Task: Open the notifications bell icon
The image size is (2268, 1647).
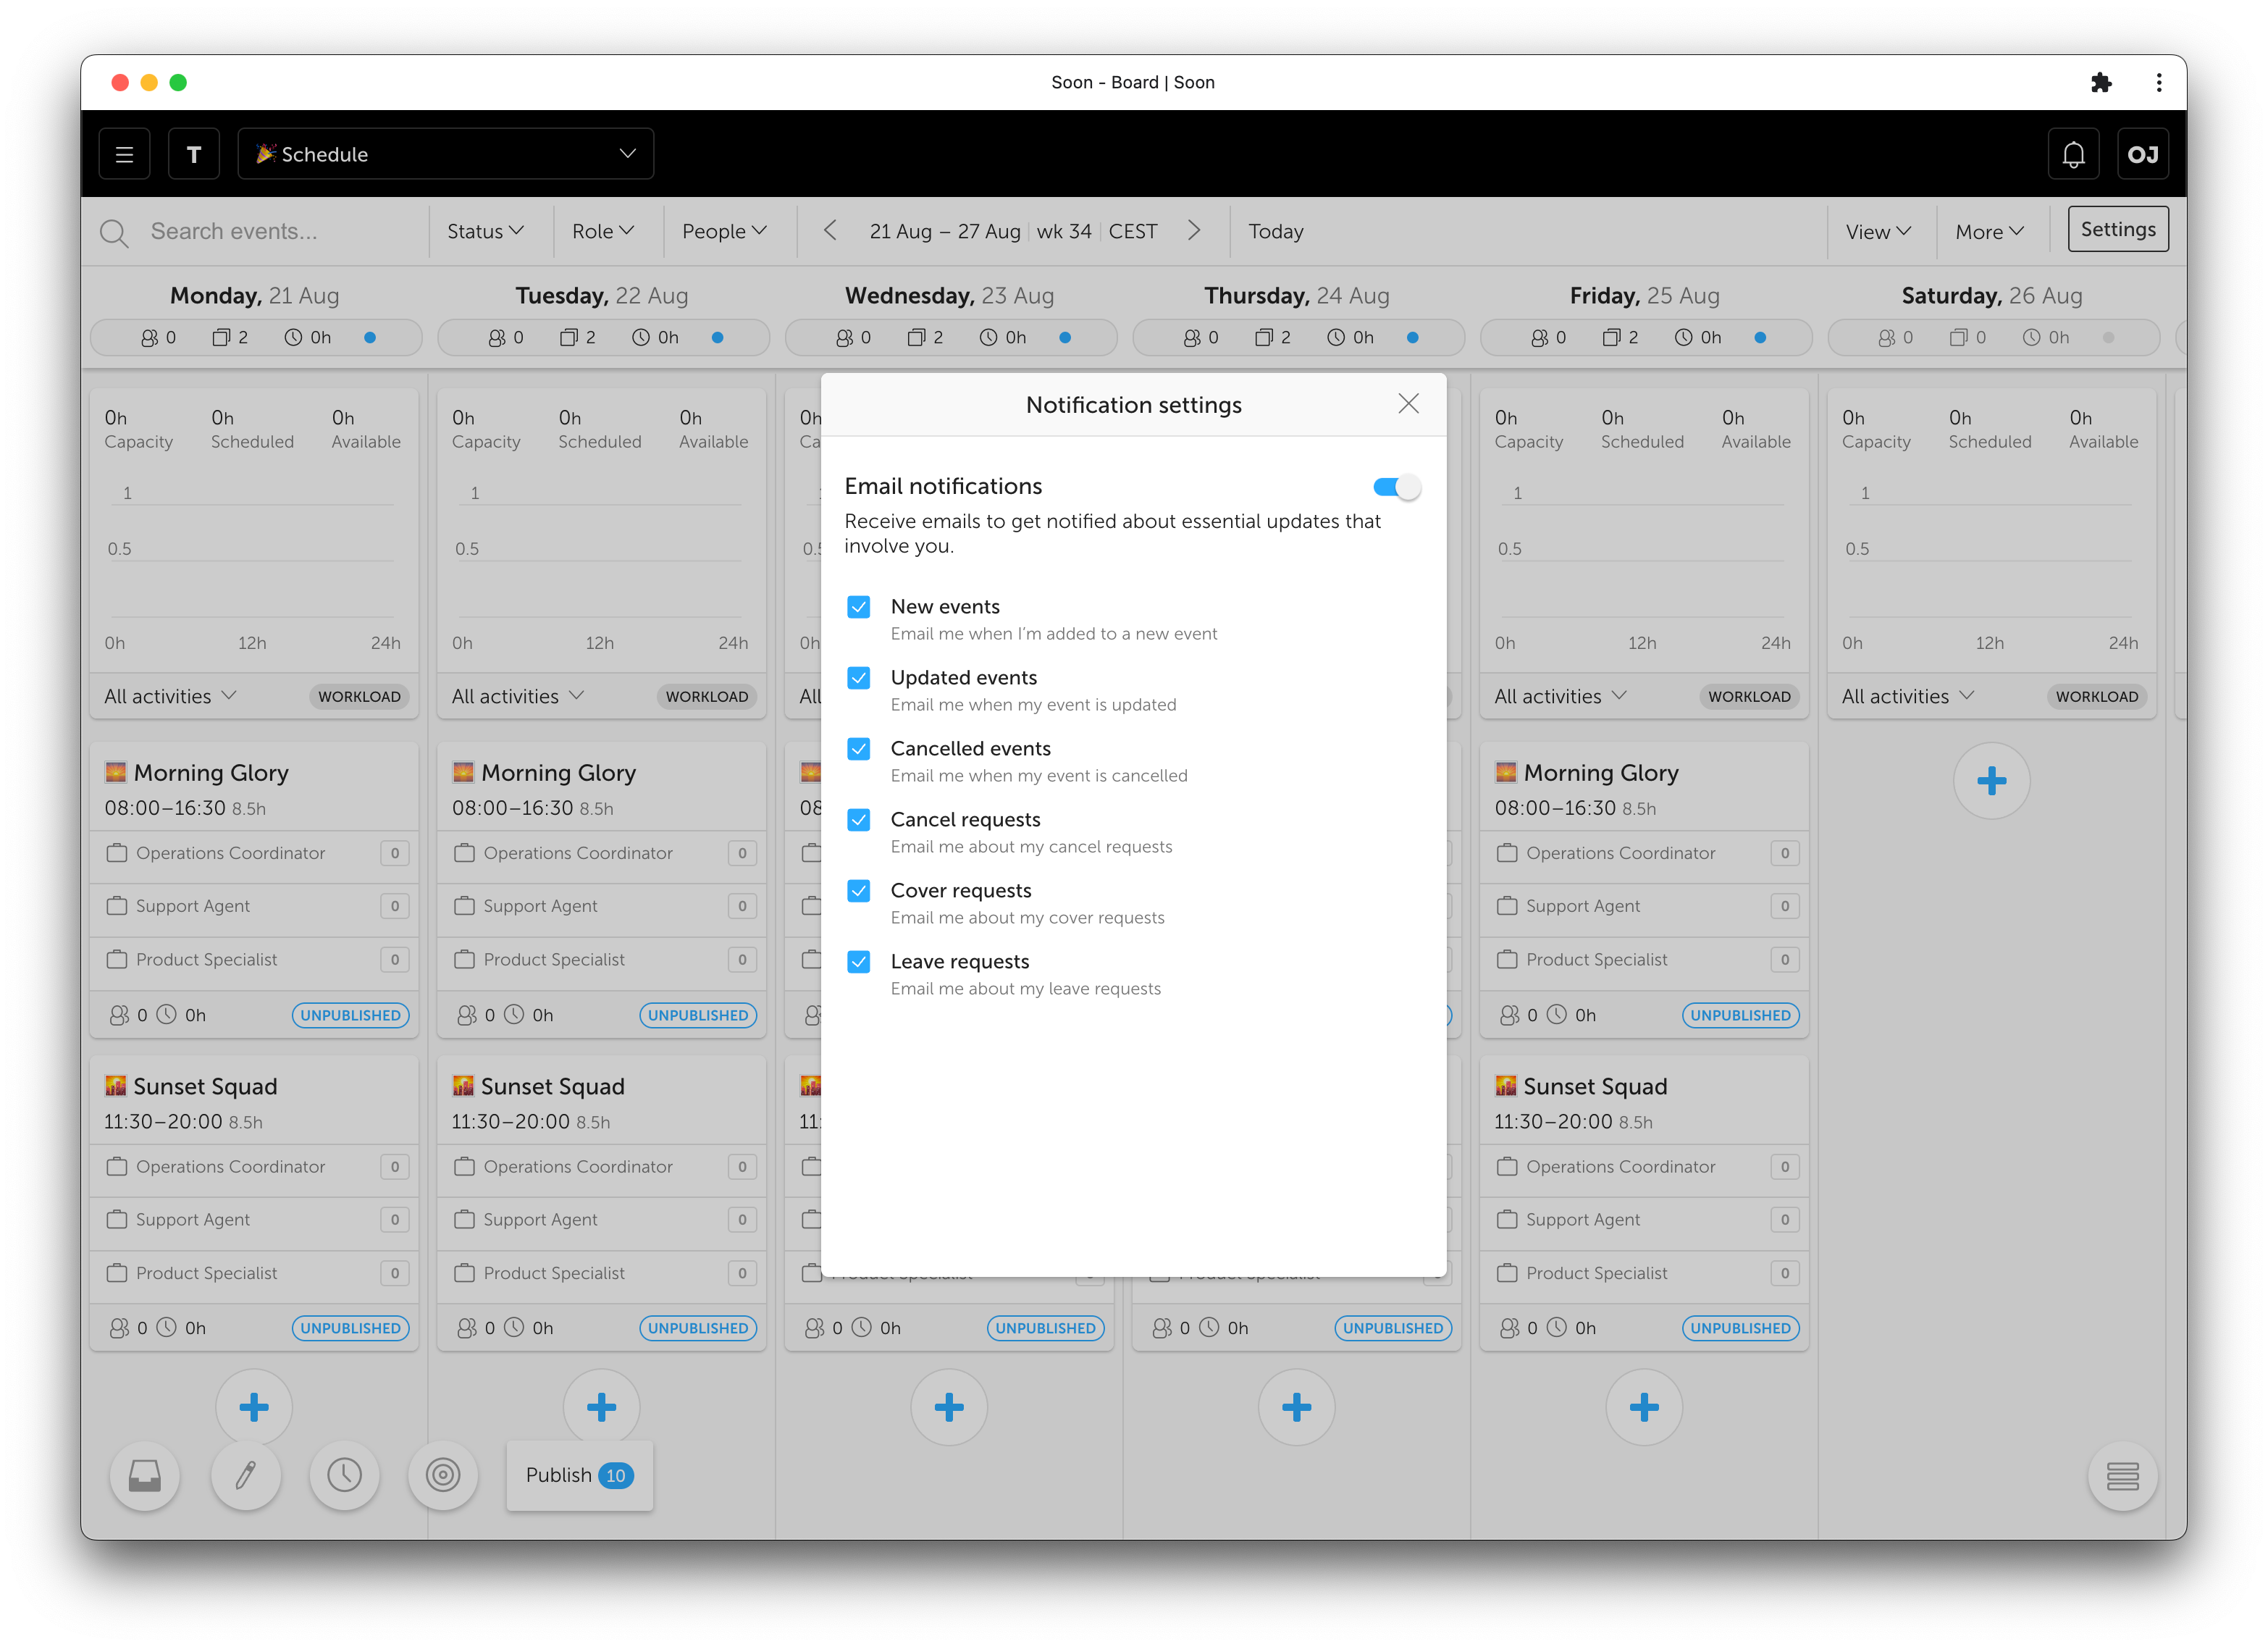Action: [2073, 154]
